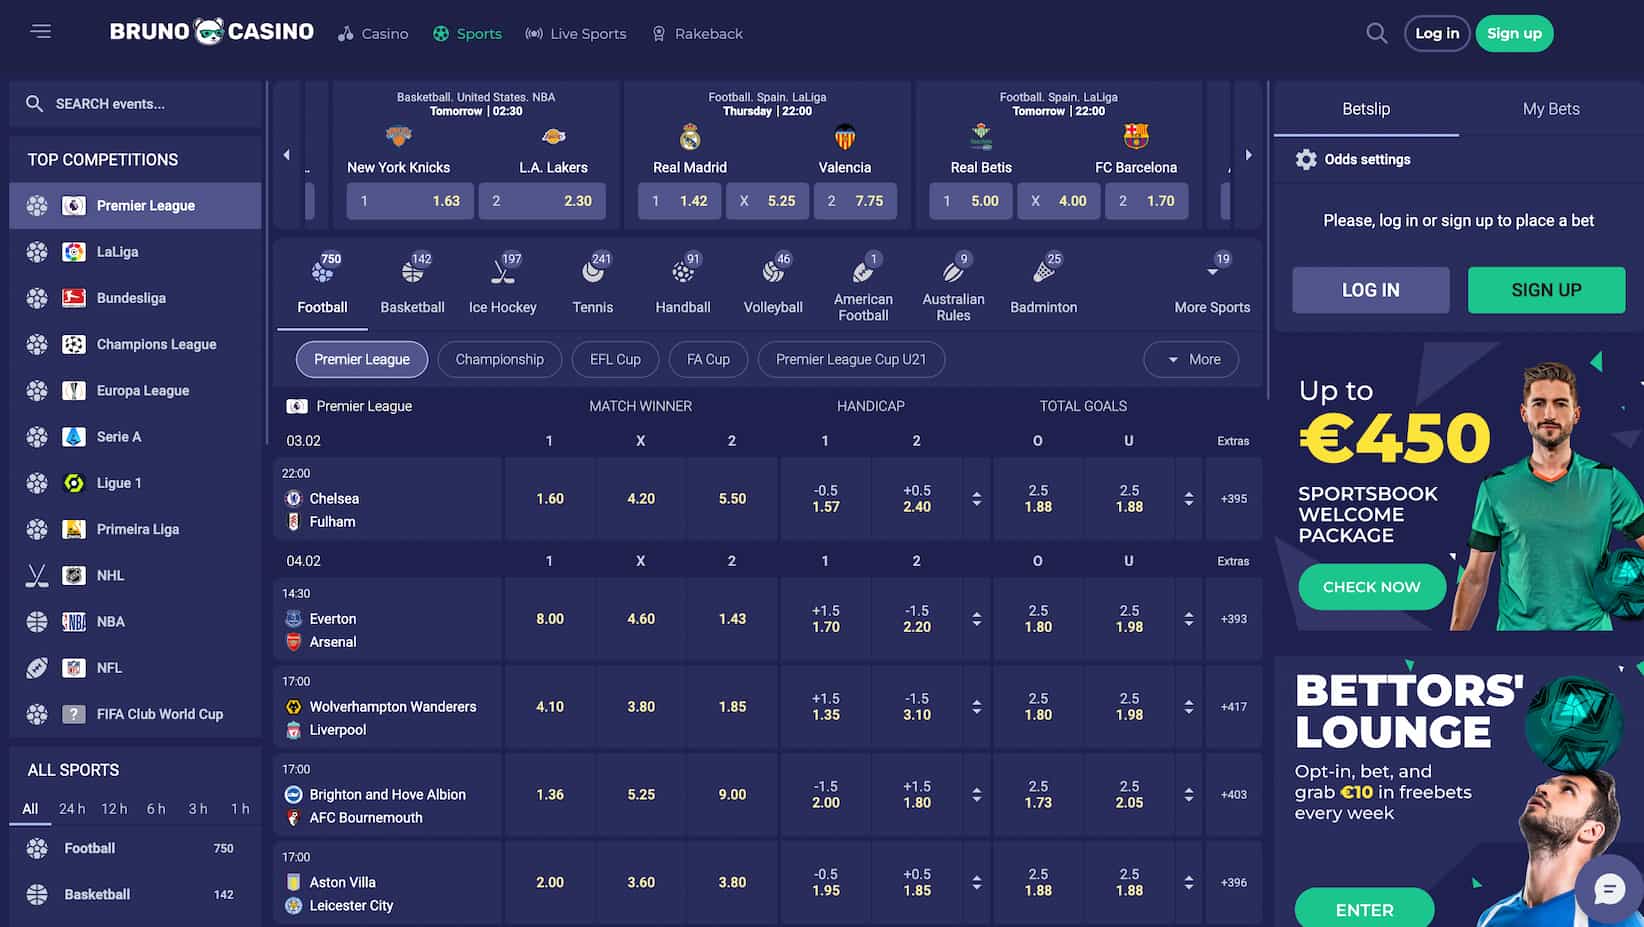1644x927 pixels.
Task: Click the Sign up button in header
Action: 1514,33
